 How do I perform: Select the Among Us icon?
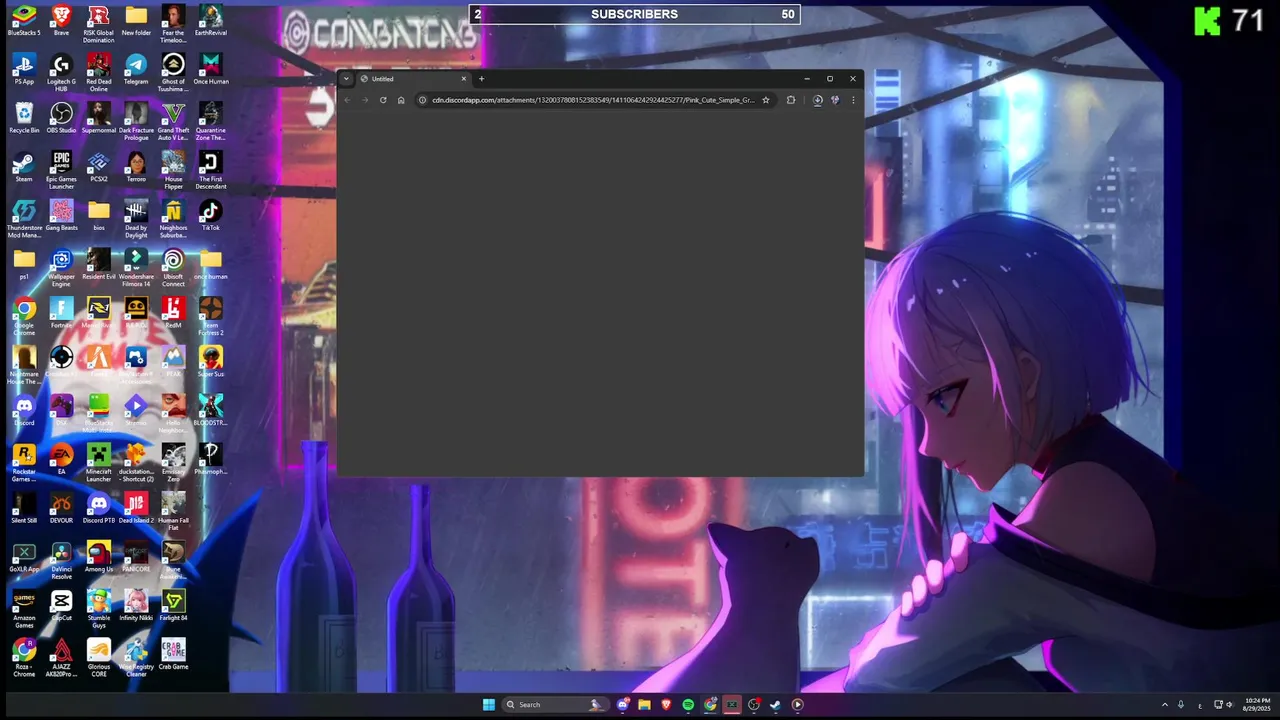click(x=98, y=559)
